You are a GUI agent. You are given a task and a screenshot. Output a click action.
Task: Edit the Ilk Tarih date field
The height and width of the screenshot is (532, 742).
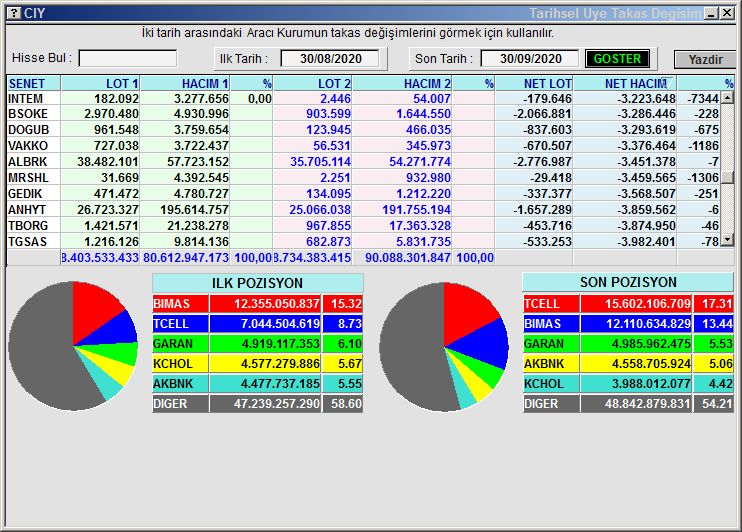click(330, 59)
